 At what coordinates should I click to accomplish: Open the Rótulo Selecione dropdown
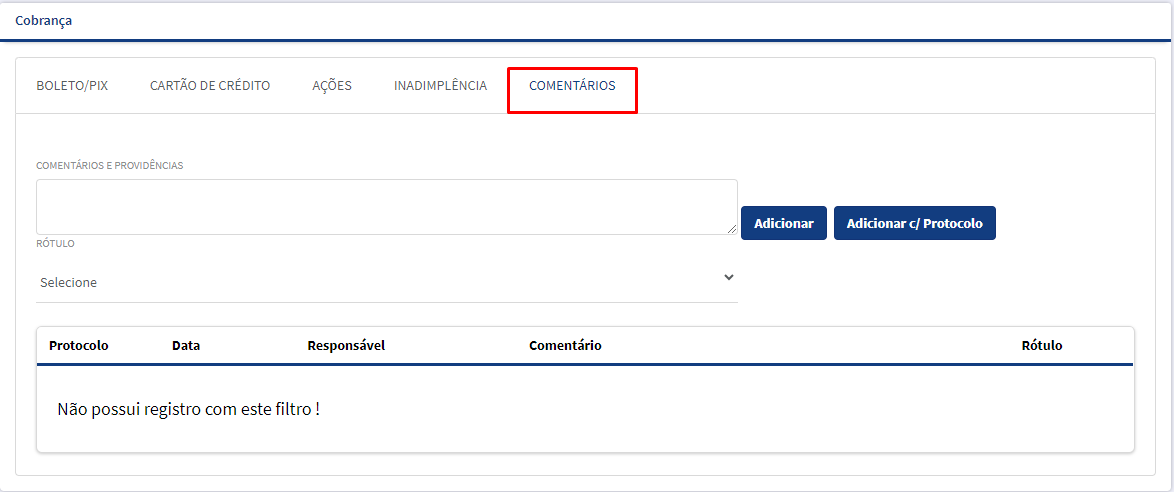click(x=386, y=282)
